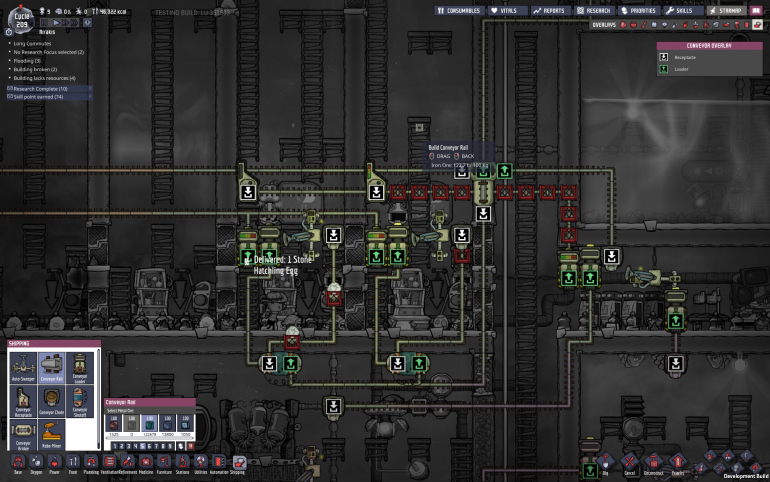
Task: Select the Robo-Miner building
Action: pyautogui.click(x=52, y=435)
